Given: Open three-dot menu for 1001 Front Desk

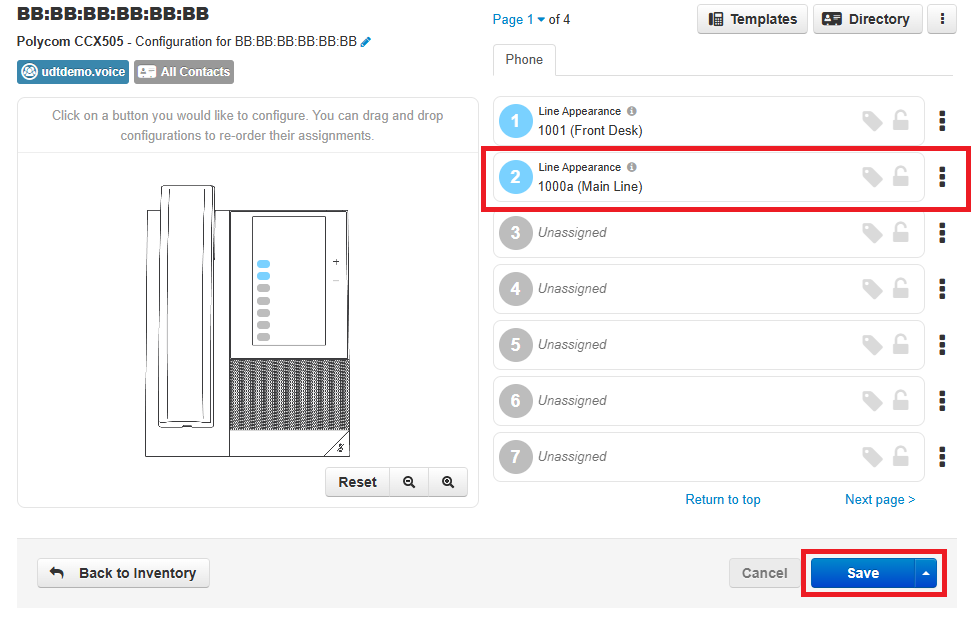Looking at the screenshot, I should (x=942, y=121).
